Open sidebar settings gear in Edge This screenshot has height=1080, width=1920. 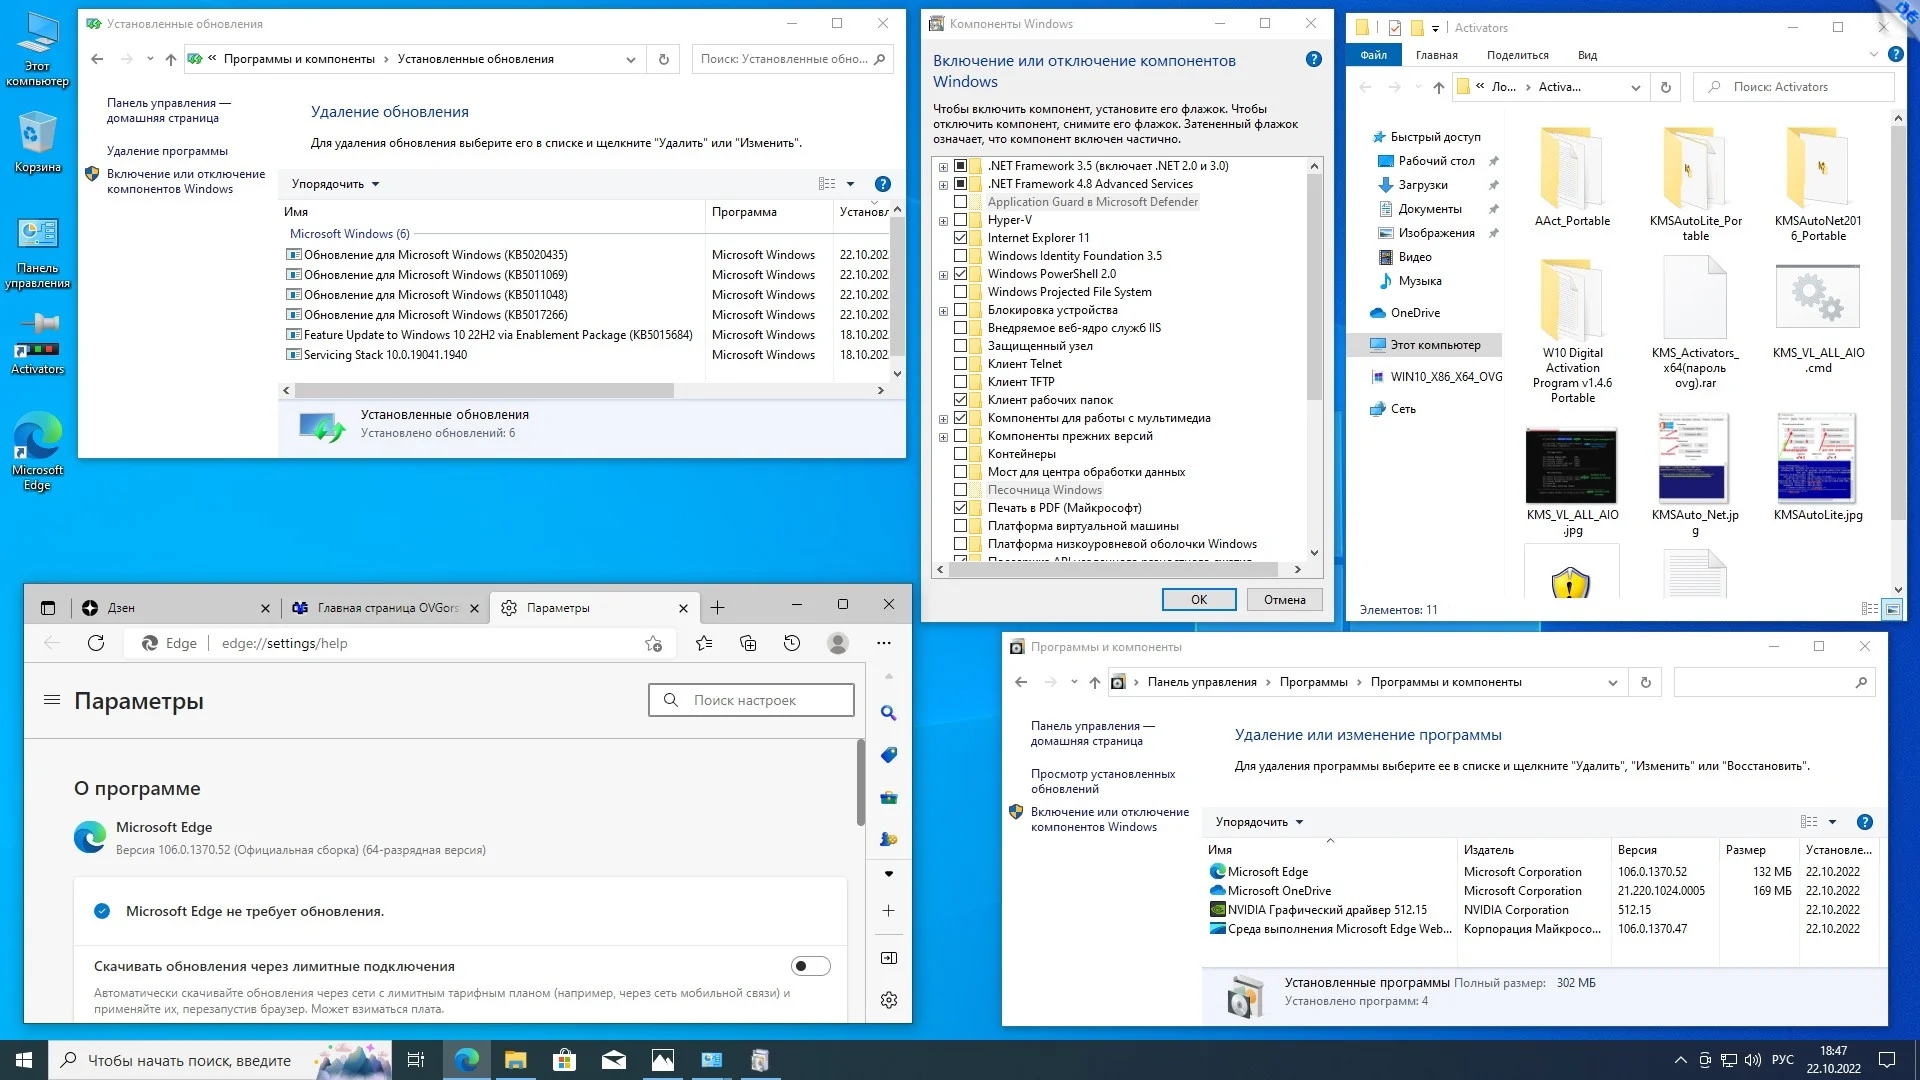(x=888, y=1000)
